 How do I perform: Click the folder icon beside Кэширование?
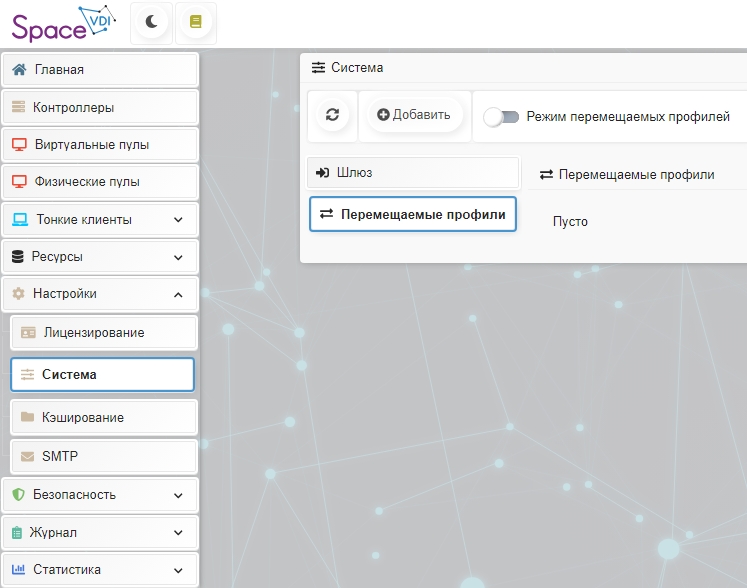28,417
